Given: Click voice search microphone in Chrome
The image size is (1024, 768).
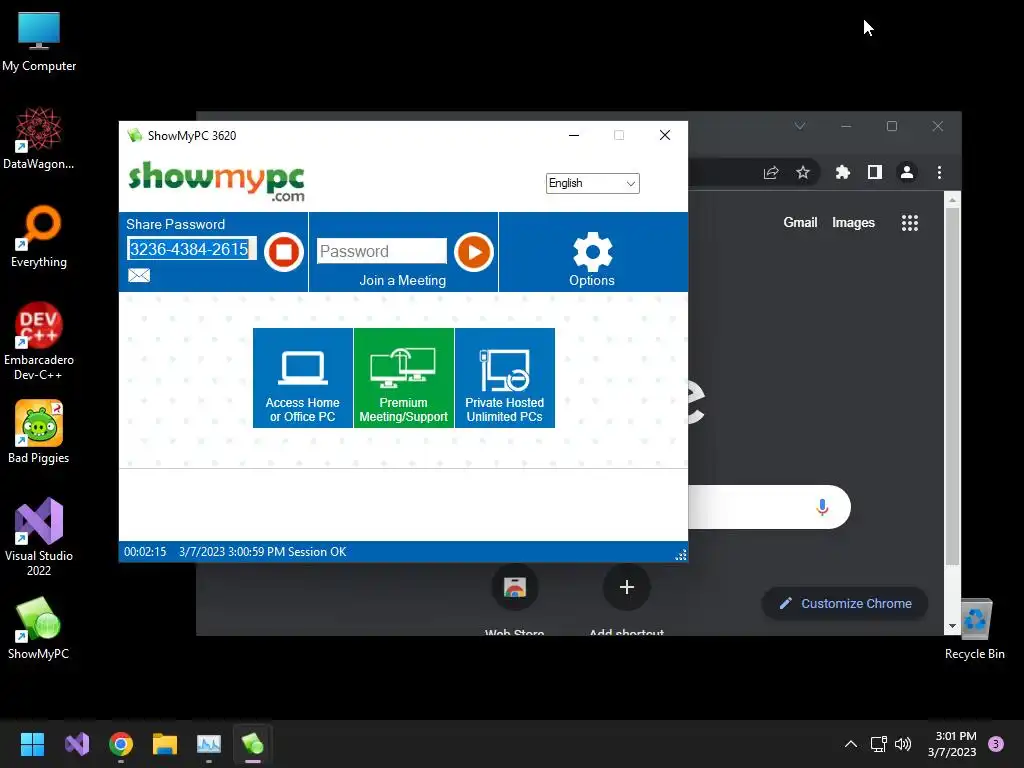Looking at the screenshot, I should click(822, 507).
